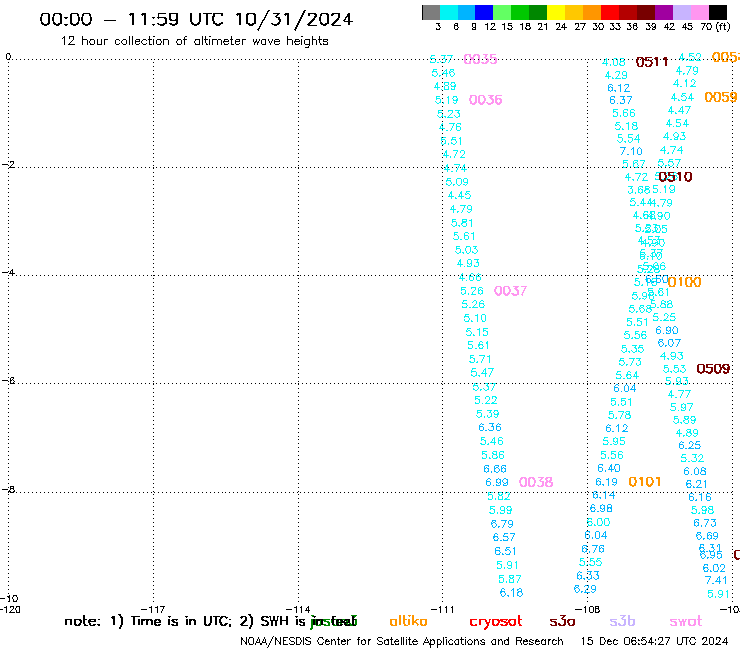The height and width of the screenshot is (650, 740).
Task: Click the 'cryosat' satellite legend label
Action: [496, 622]
